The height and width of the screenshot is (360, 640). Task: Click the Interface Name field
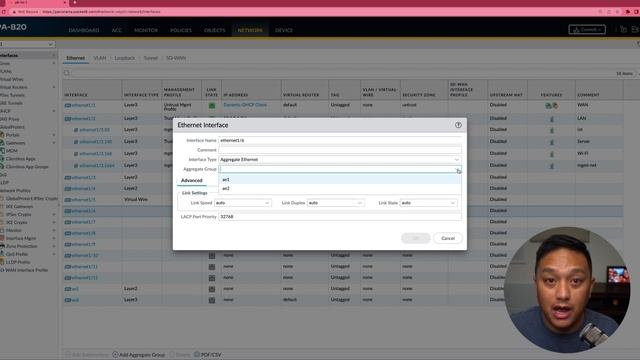pyautogui.click(x=340, y=140)
